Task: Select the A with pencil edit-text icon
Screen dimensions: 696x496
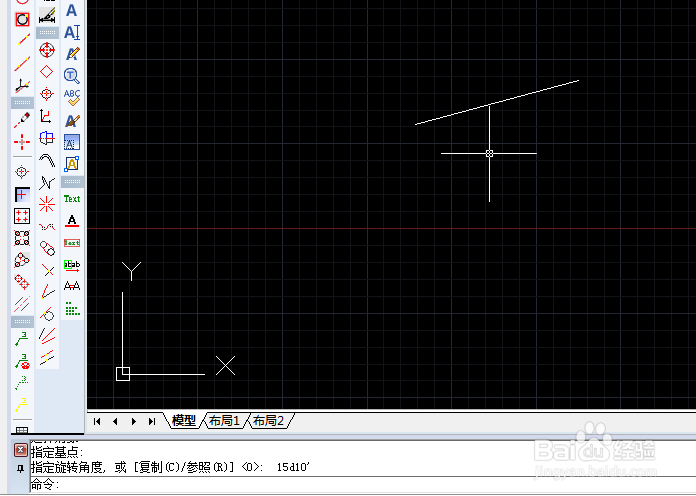Action: point(72,54)
